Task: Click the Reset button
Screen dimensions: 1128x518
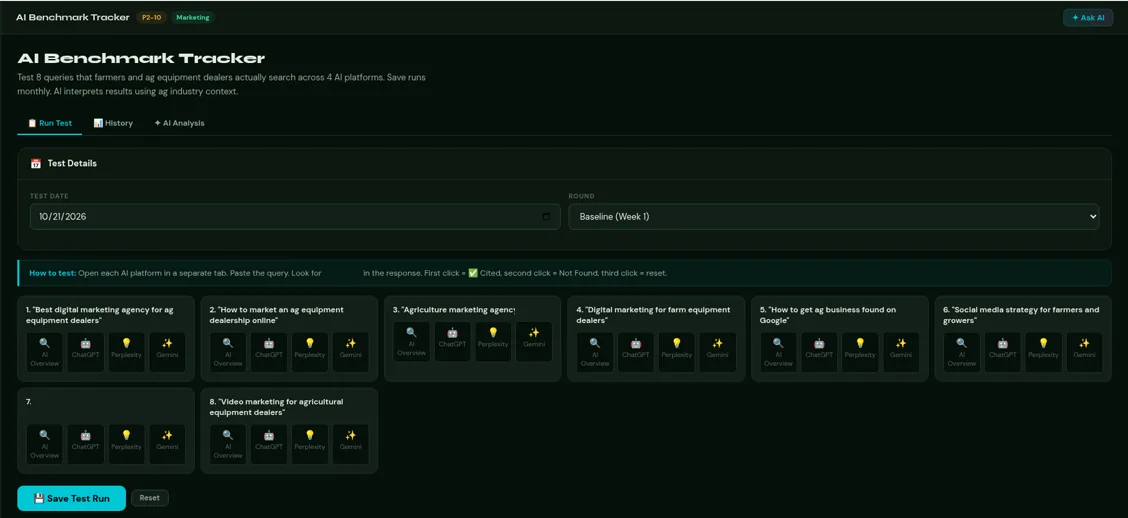Action: (x=150, y=498)
